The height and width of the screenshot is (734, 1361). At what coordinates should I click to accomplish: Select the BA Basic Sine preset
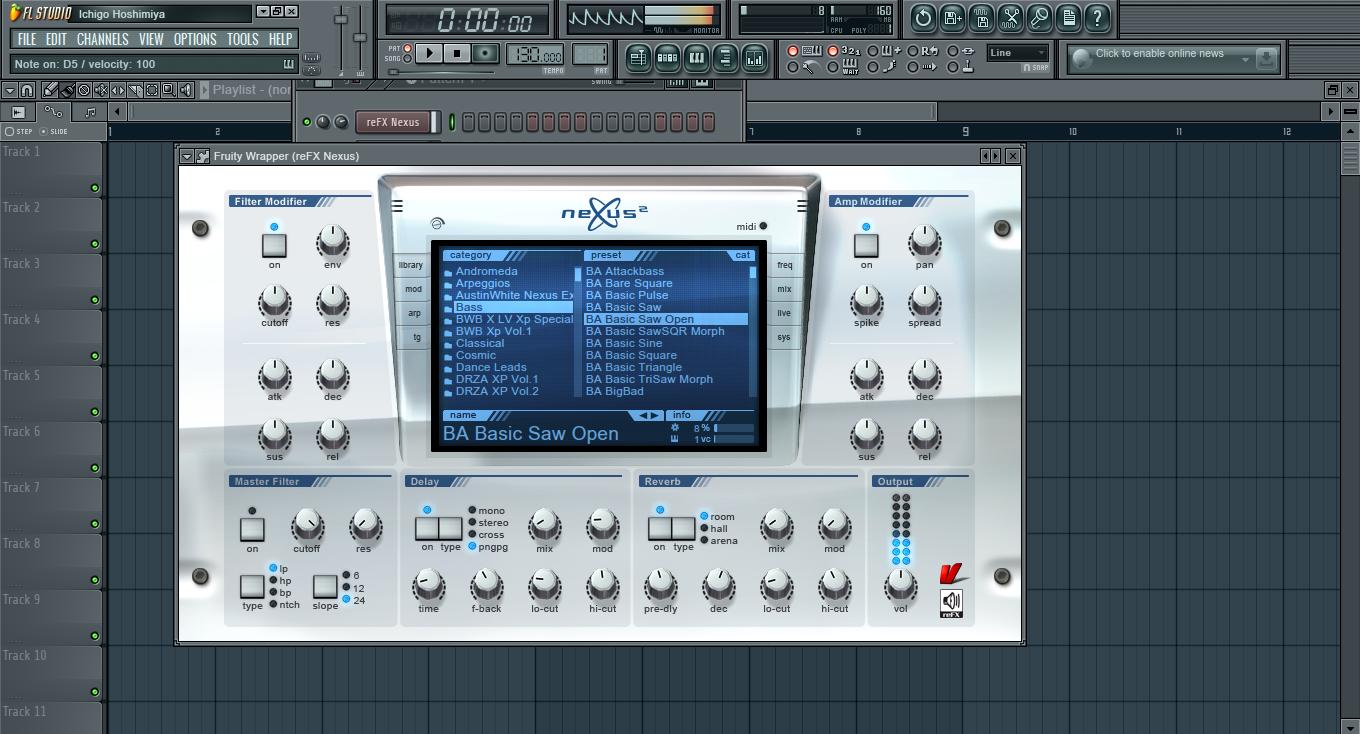point(623,343)
